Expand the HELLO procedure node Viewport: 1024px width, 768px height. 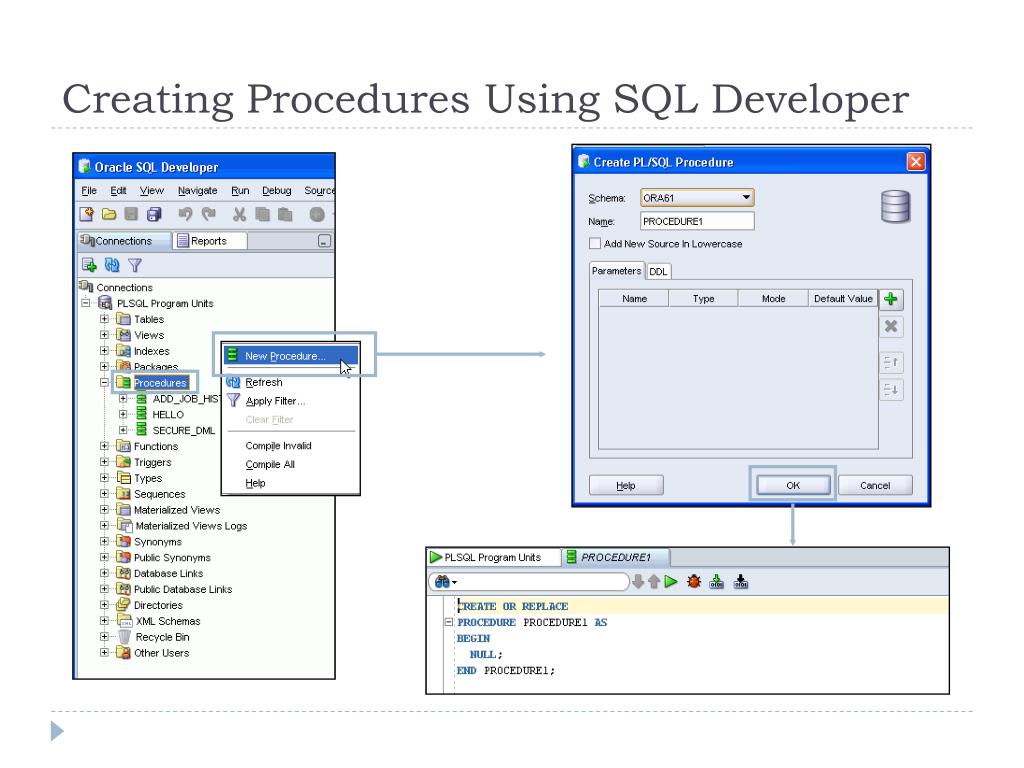point(123,414)
